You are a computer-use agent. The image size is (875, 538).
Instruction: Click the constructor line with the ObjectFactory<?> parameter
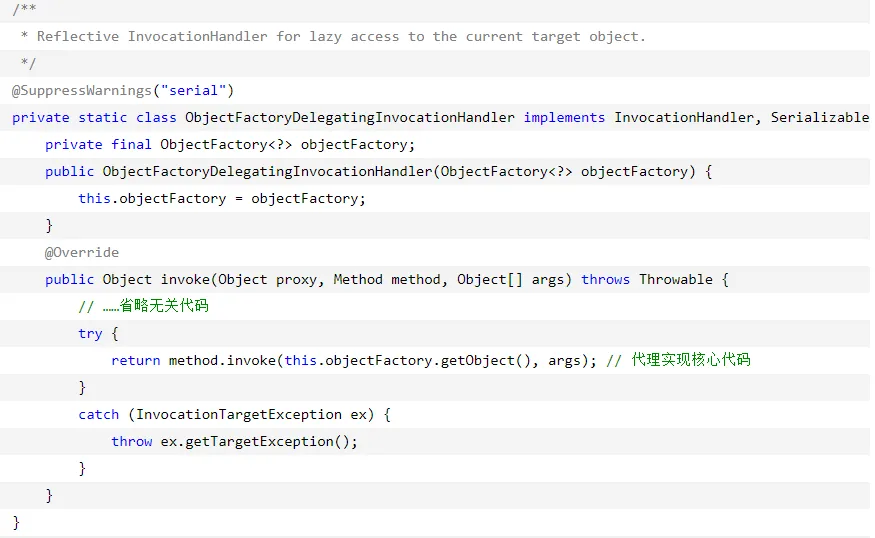coord(378,171)
